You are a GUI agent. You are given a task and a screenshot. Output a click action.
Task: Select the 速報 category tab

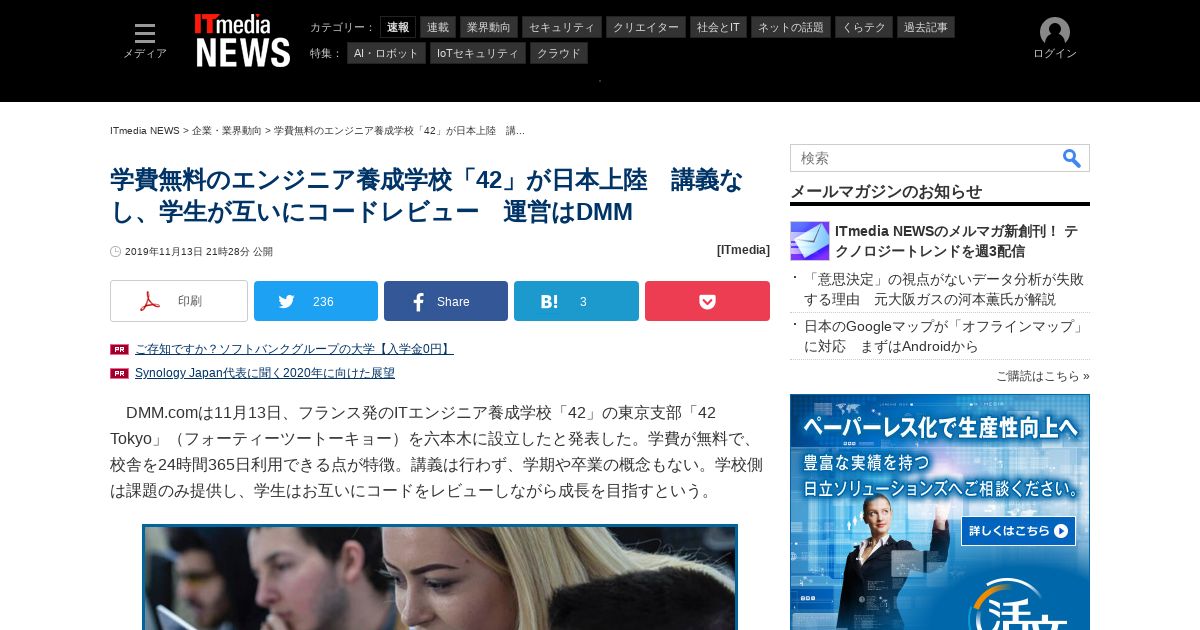(x=398, y=27)
